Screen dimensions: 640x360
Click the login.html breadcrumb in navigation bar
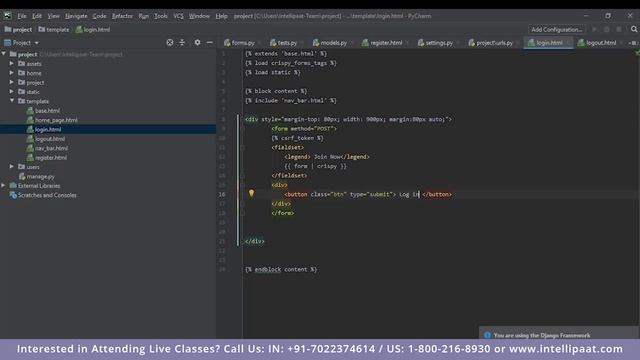click(93, 29)
